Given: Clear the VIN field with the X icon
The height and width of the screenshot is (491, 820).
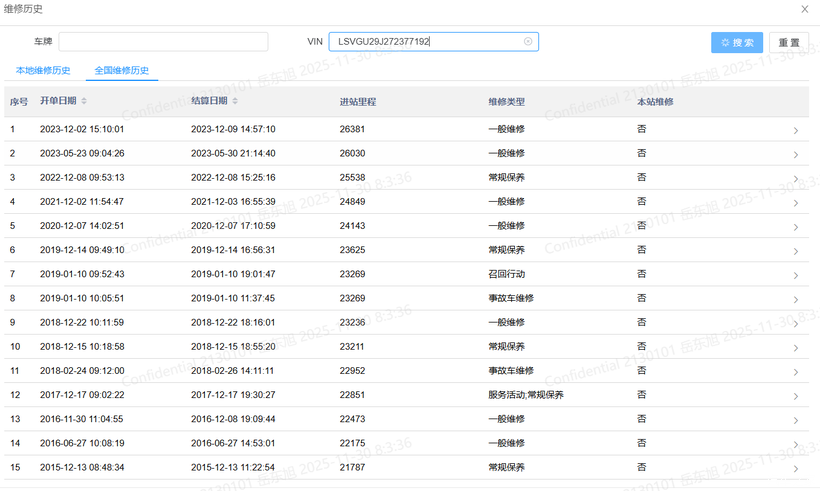Looking at the screenshot, I should (528, 42).
